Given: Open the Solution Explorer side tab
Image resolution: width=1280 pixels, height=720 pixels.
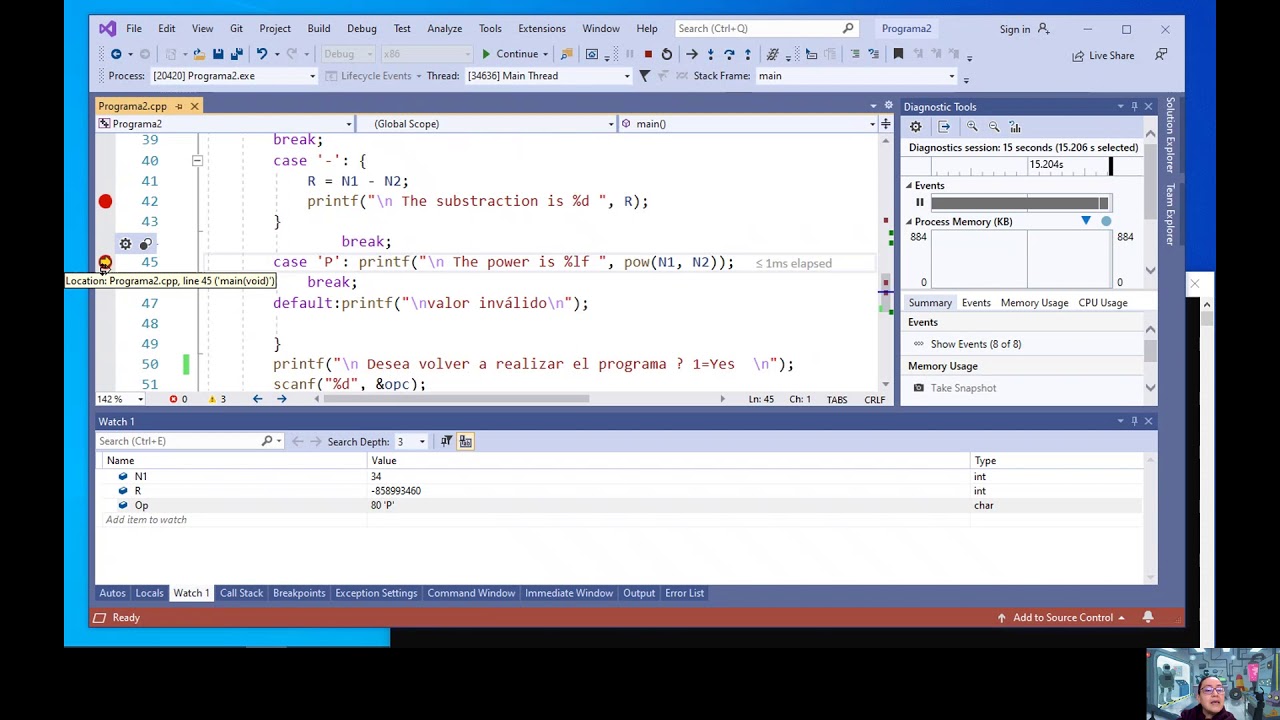Looking at the screenshot, I should [x=1170, y=135].
